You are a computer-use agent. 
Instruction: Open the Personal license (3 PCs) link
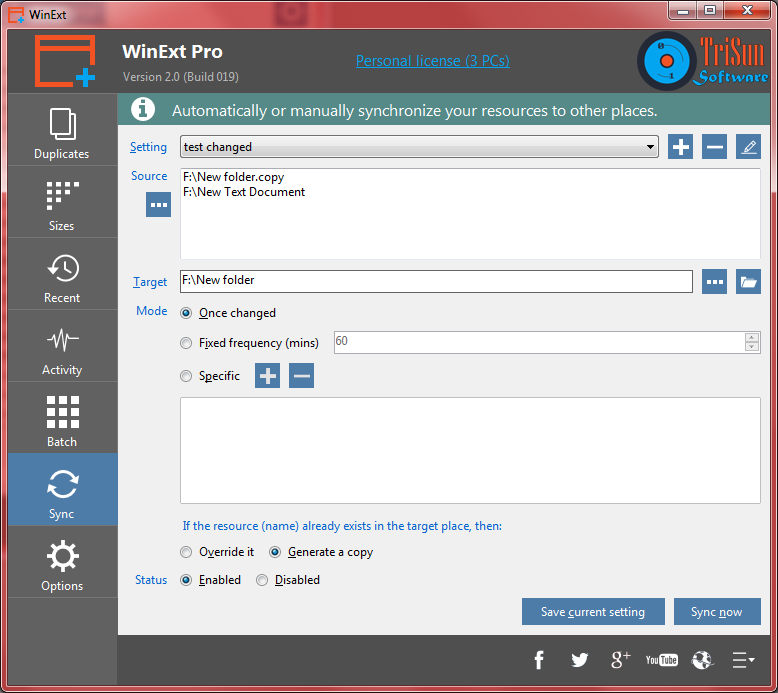(433, 61)
